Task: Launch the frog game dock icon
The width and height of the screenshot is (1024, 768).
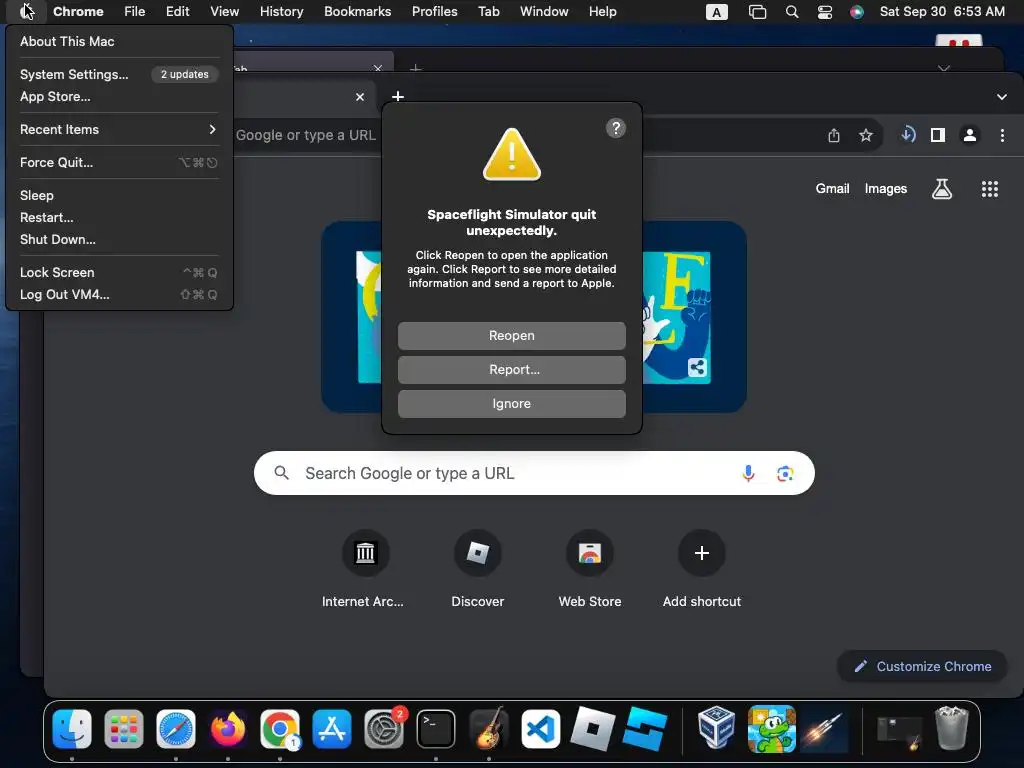Action: [x=771, y=729]
